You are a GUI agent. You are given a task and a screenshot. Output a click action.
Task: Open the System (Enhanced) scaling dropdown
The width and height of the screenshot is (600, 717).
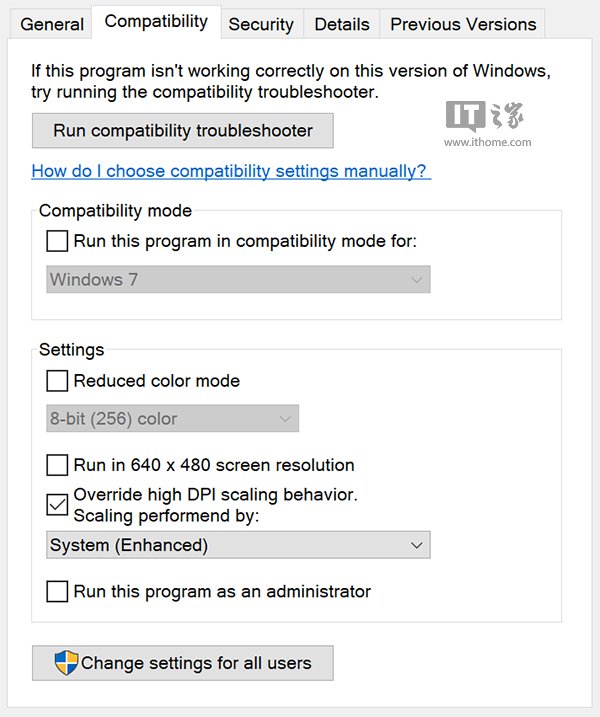coord(238,545)
